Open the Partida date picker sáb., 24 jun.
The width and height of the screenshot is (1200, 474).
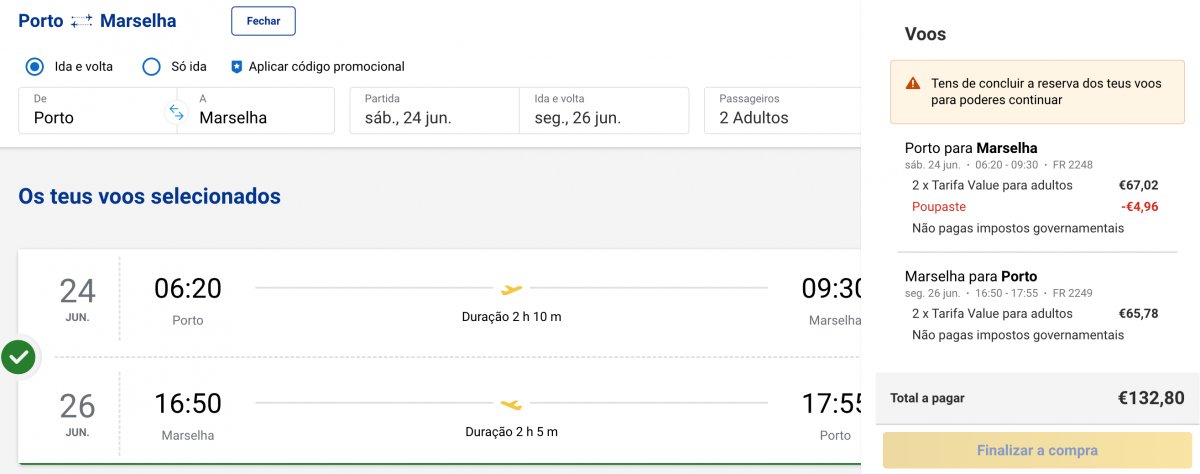tap(434, 110)
